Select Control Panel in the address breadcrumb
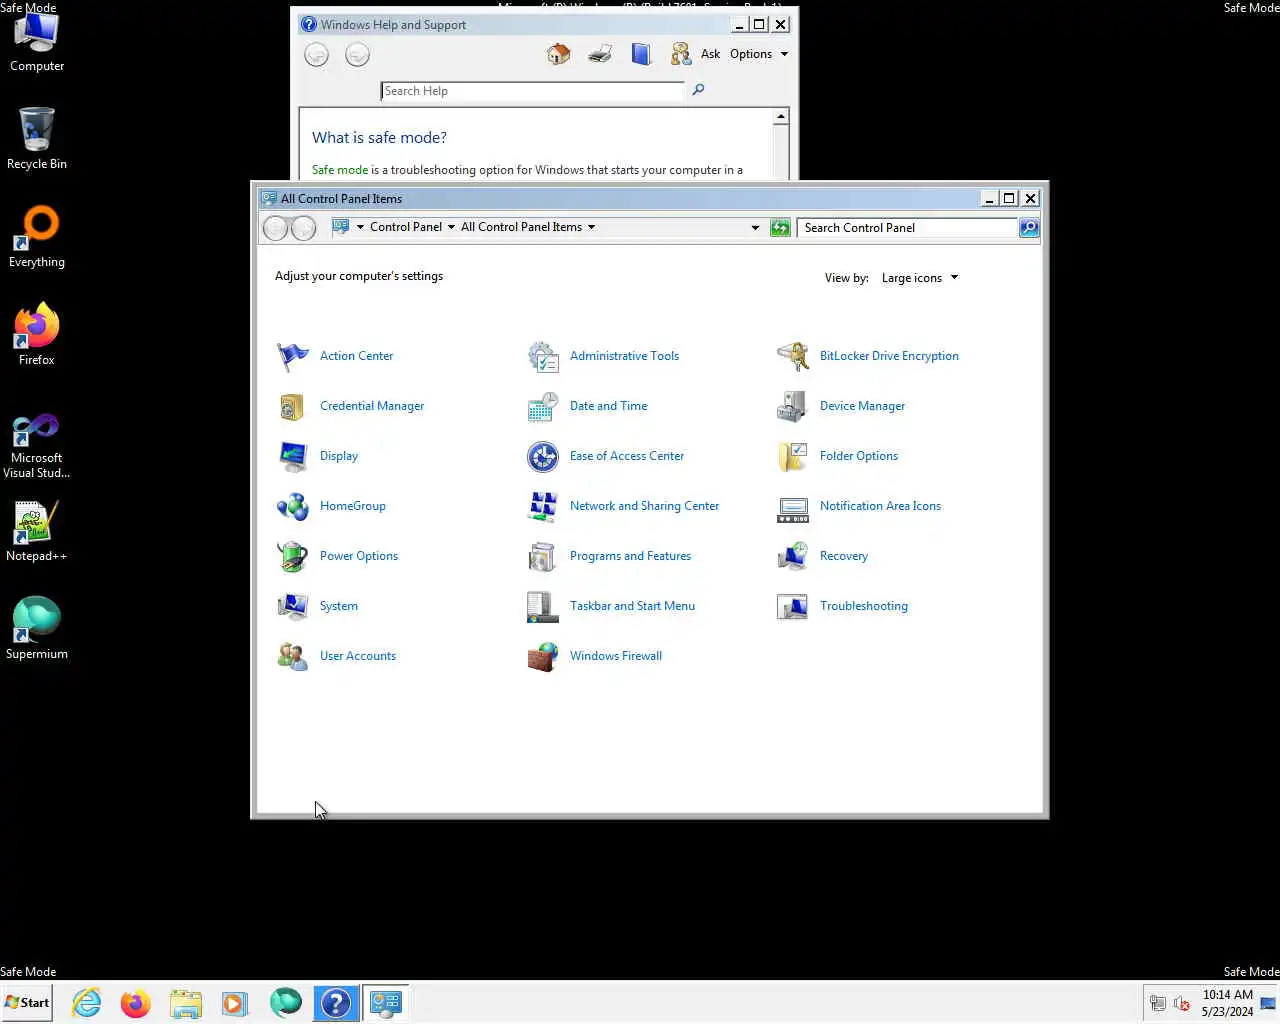The height and width of the screenshot is (1024, 1280). pos(406,227)
